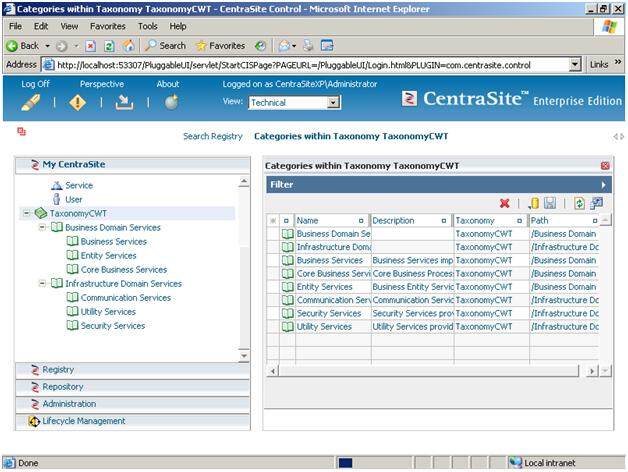
Task: Click the save floppy disk icon
Action: [550, 203]
